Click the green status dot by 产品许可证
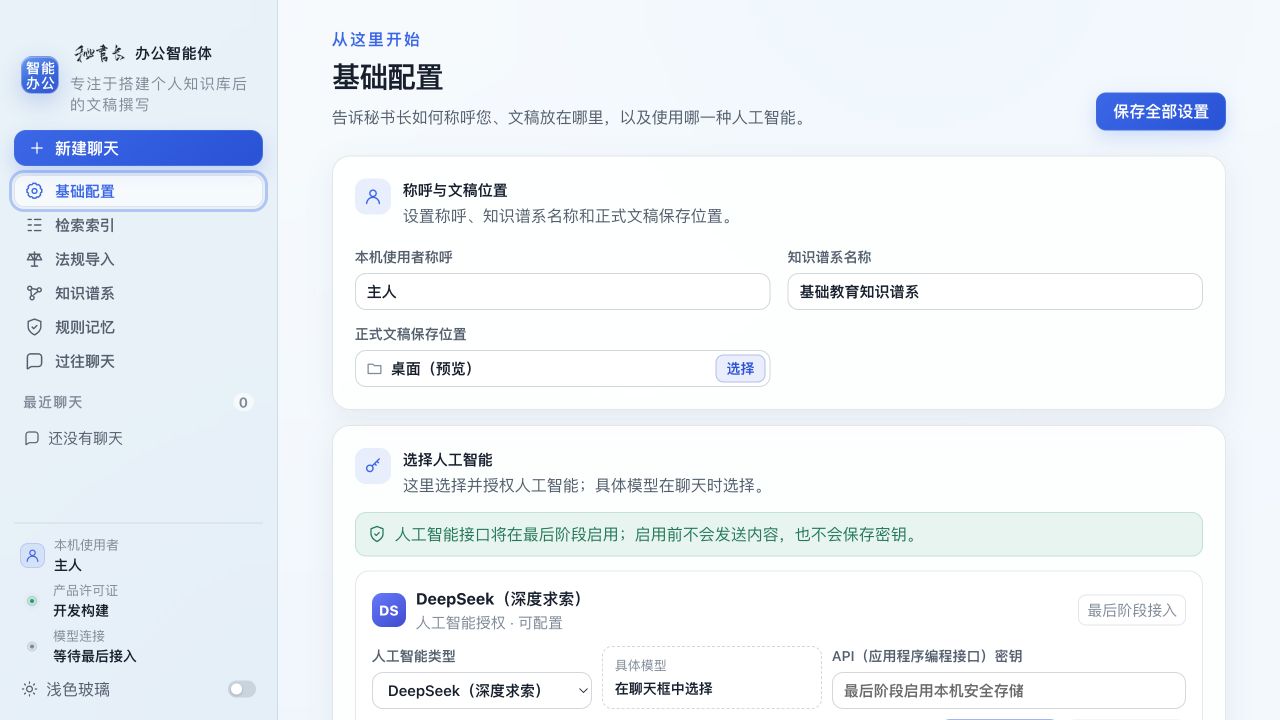The height and width of the screenshot is (720, 1280). [x=32, y=601]
